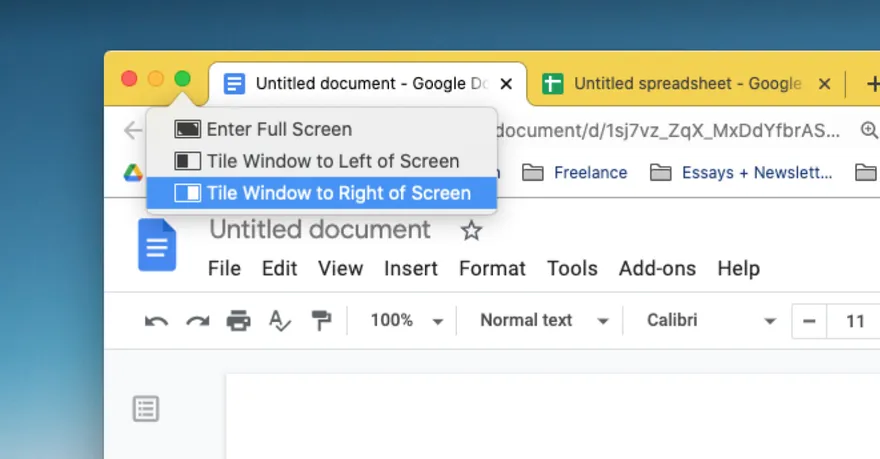Viewport: 880px width, 459px height.
Task: Expand the 100% zoom dropdown
Action: pos(406,321)
